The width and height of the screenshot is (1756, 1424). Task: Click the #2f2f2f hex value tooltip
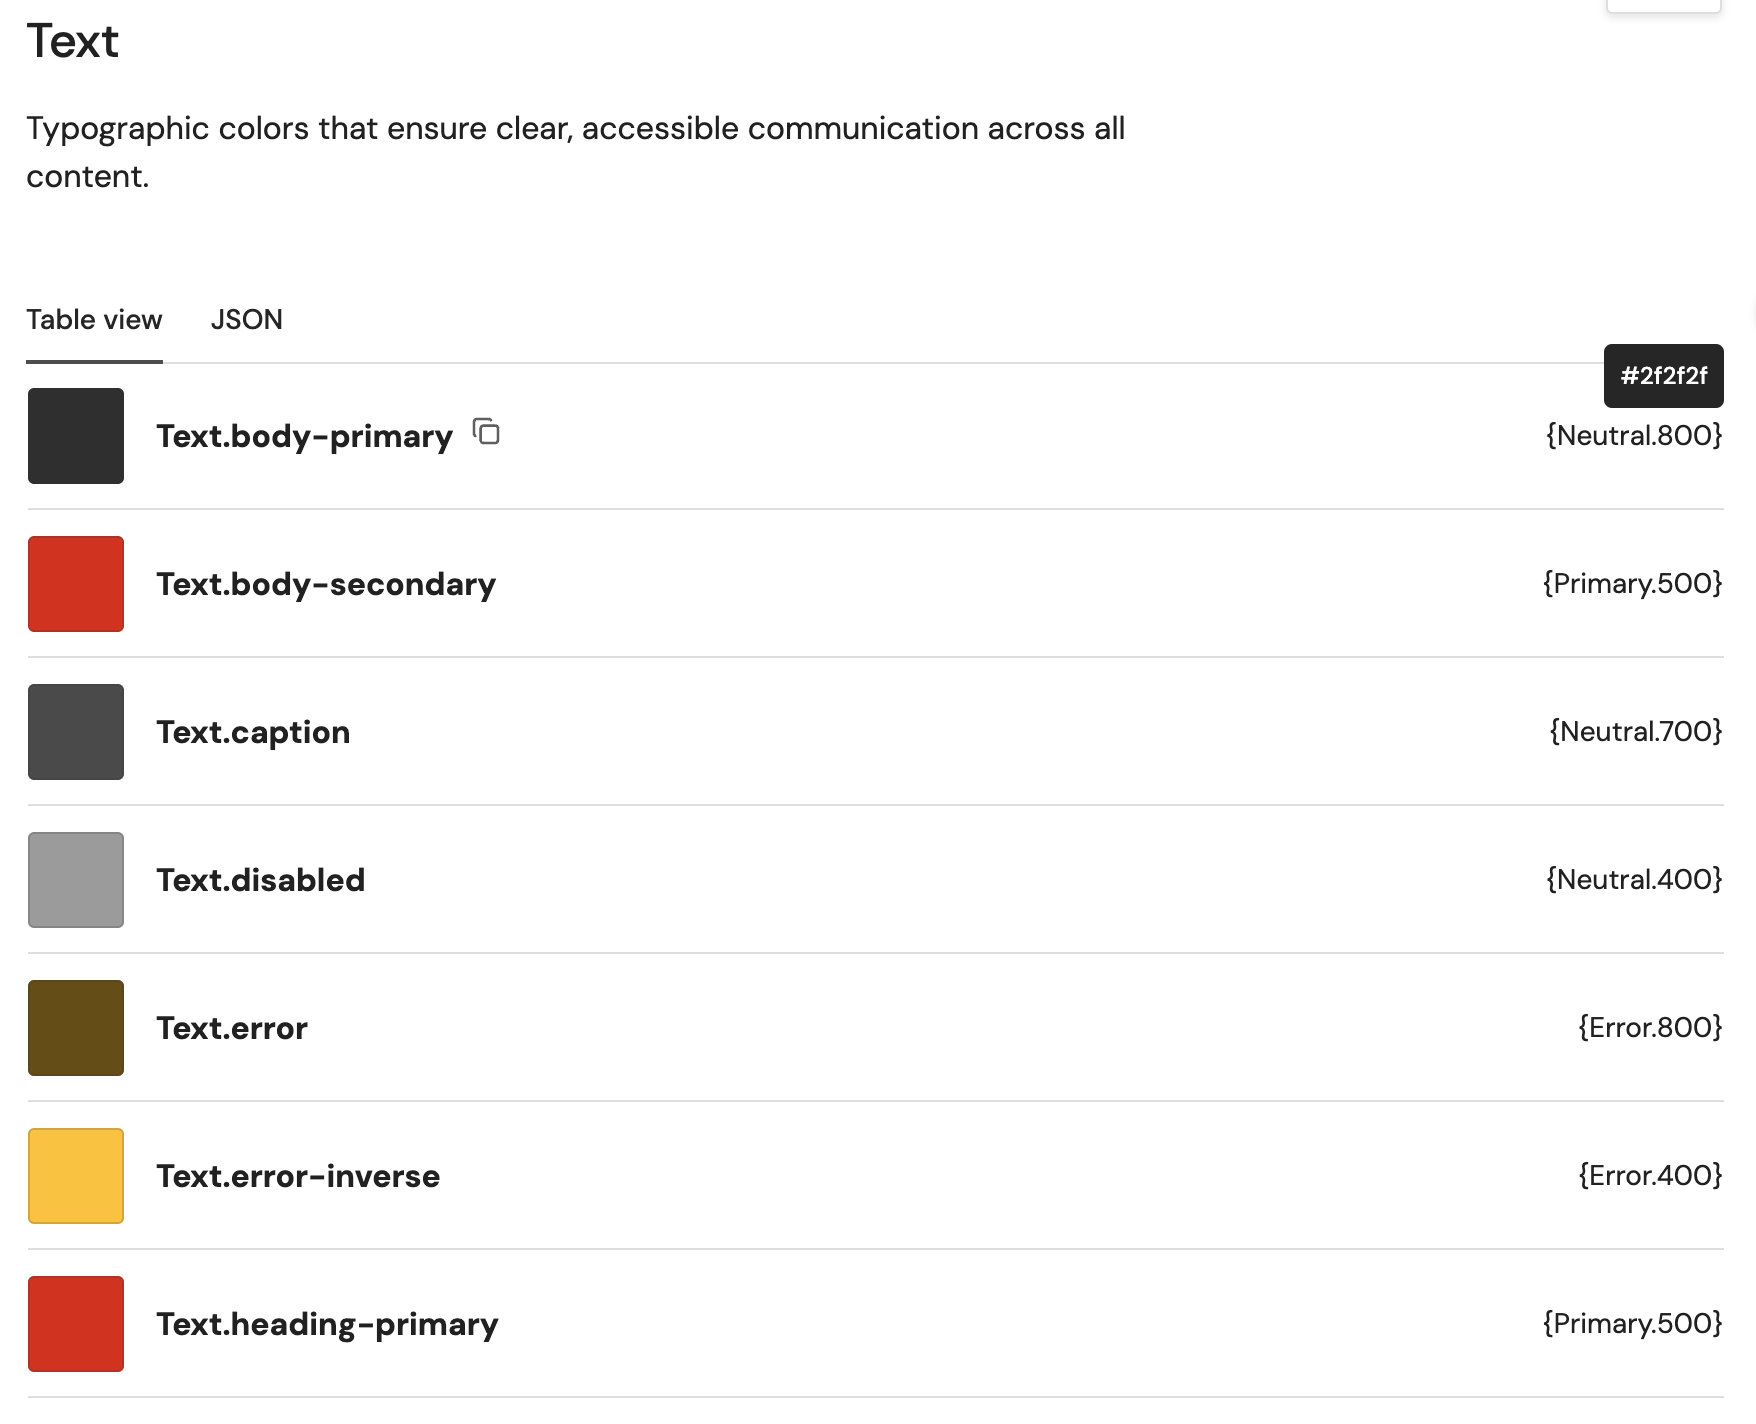pos(1663,376)
